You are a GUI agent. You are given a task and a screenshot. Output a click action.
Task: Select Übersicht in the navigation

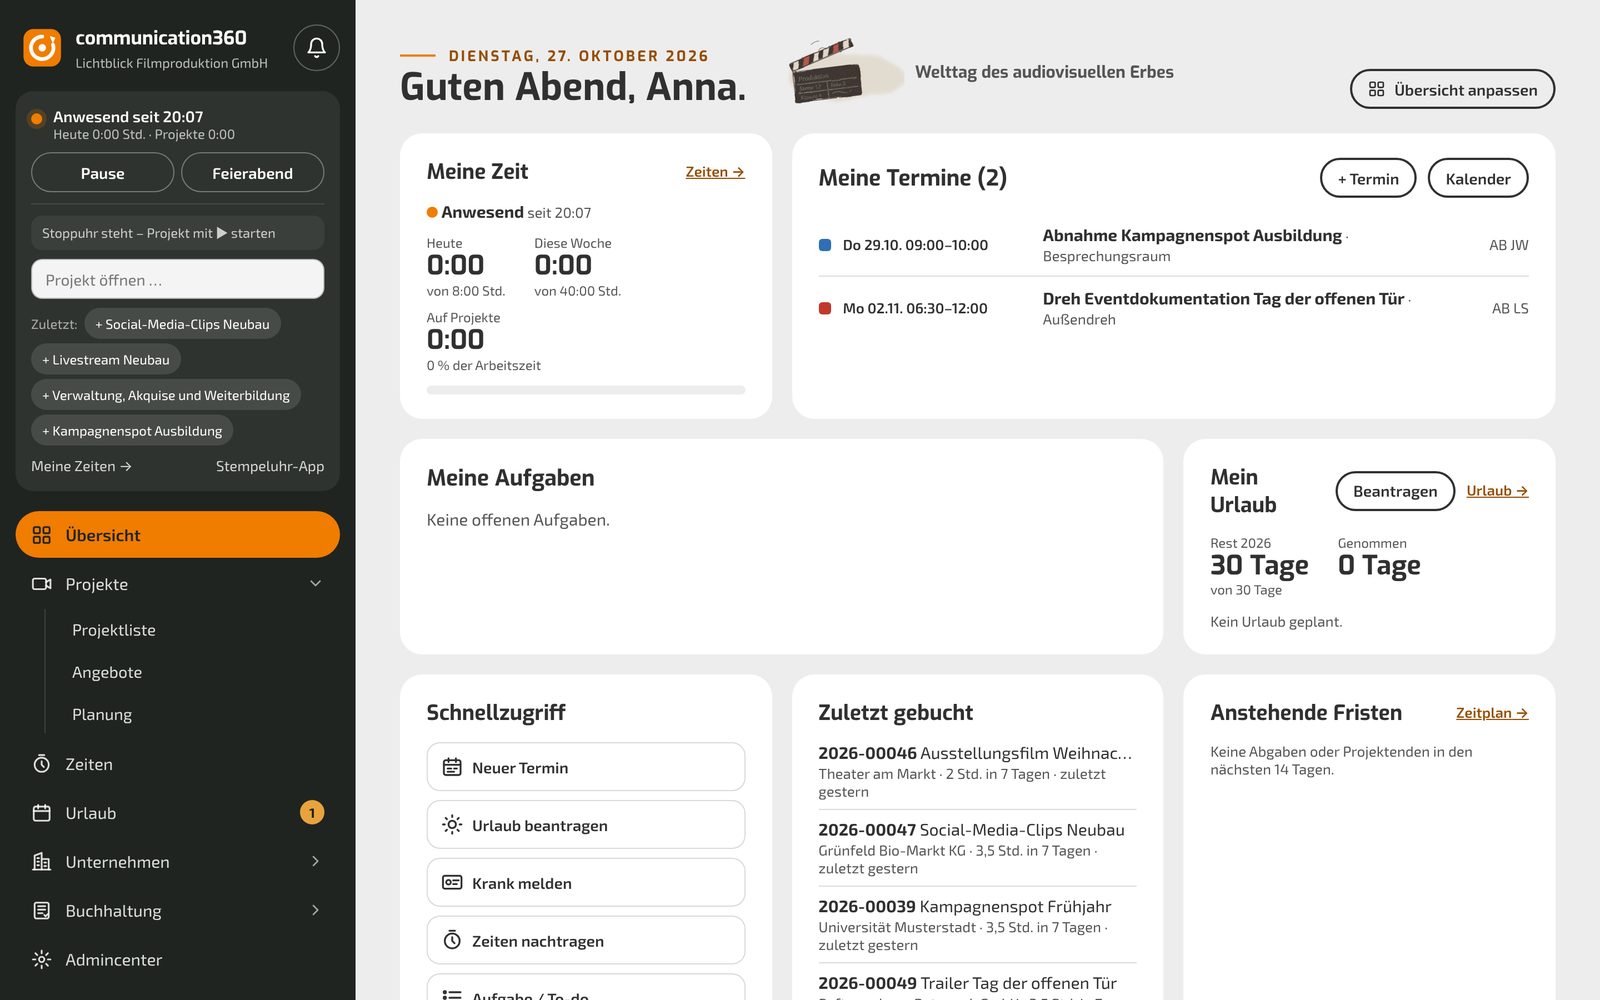(x=177, y=535)
